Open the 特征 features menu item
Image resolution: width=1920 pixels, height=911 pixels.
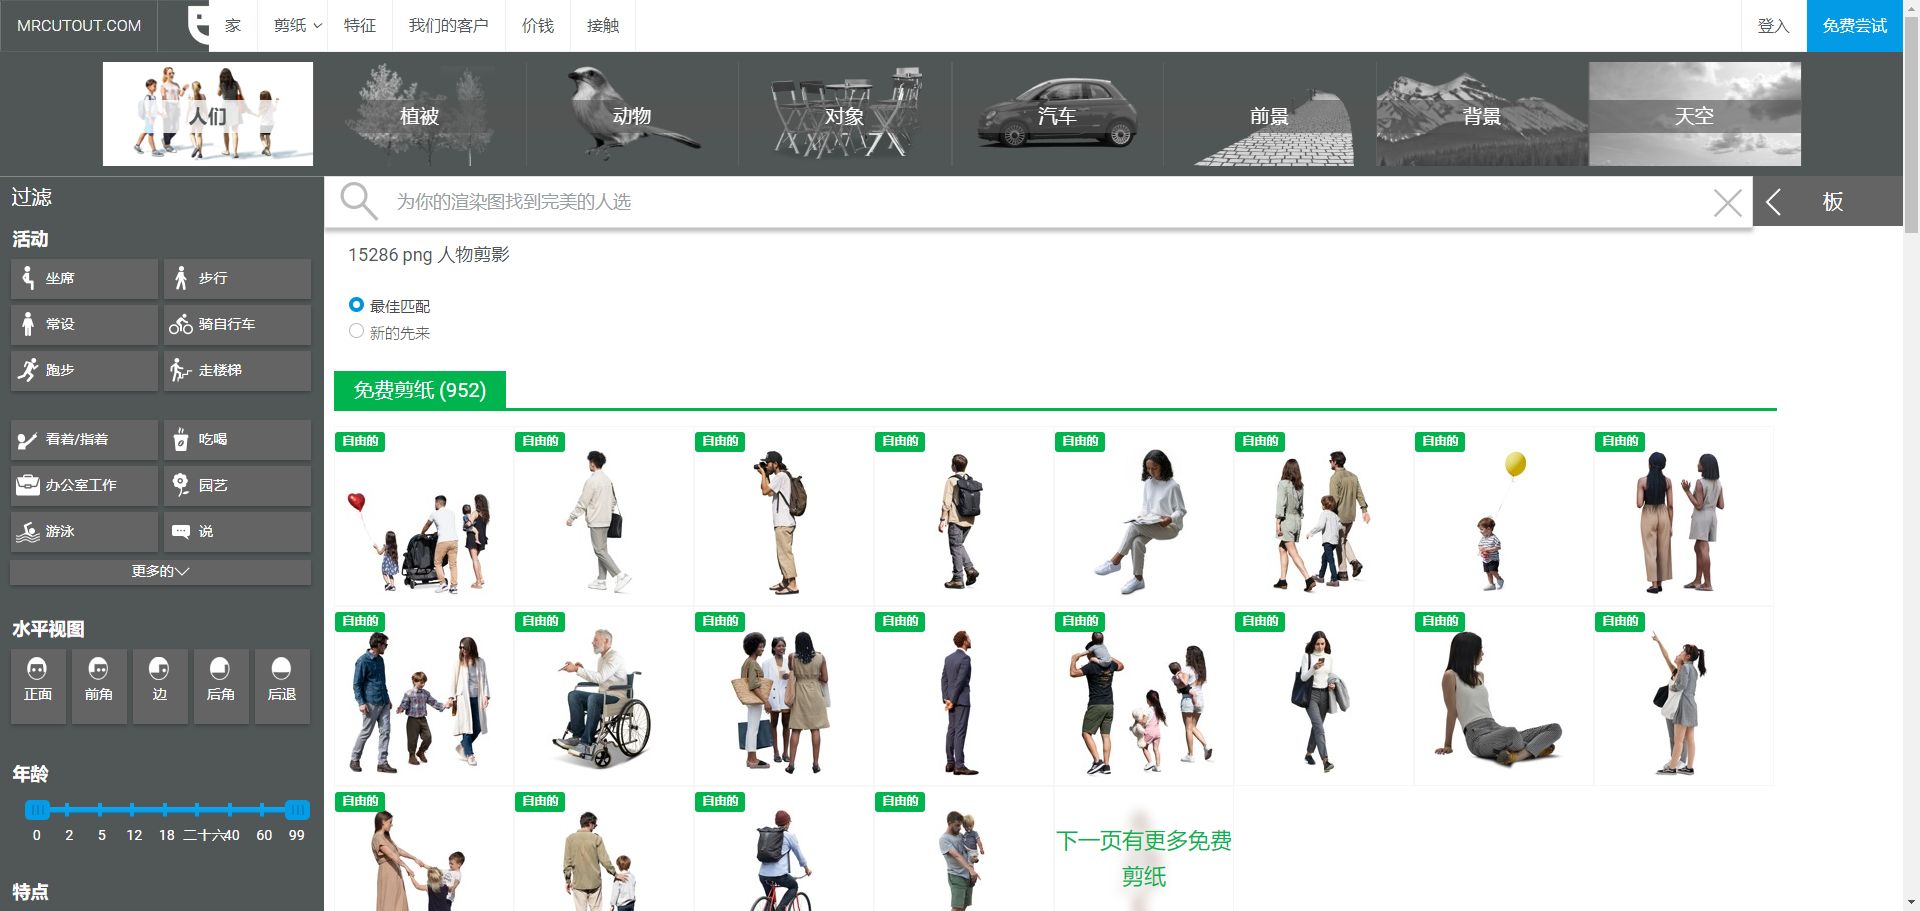(x=360, y=26)
